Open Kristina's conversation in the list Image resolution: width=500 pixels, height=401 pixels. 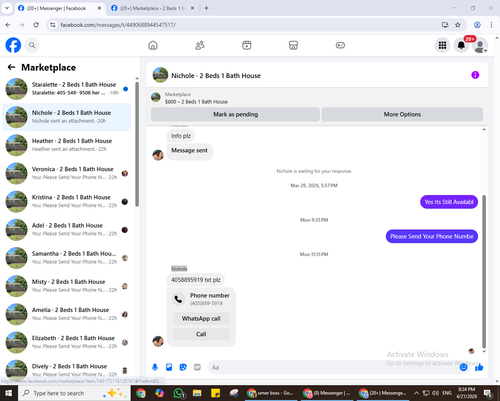(67, 201)
